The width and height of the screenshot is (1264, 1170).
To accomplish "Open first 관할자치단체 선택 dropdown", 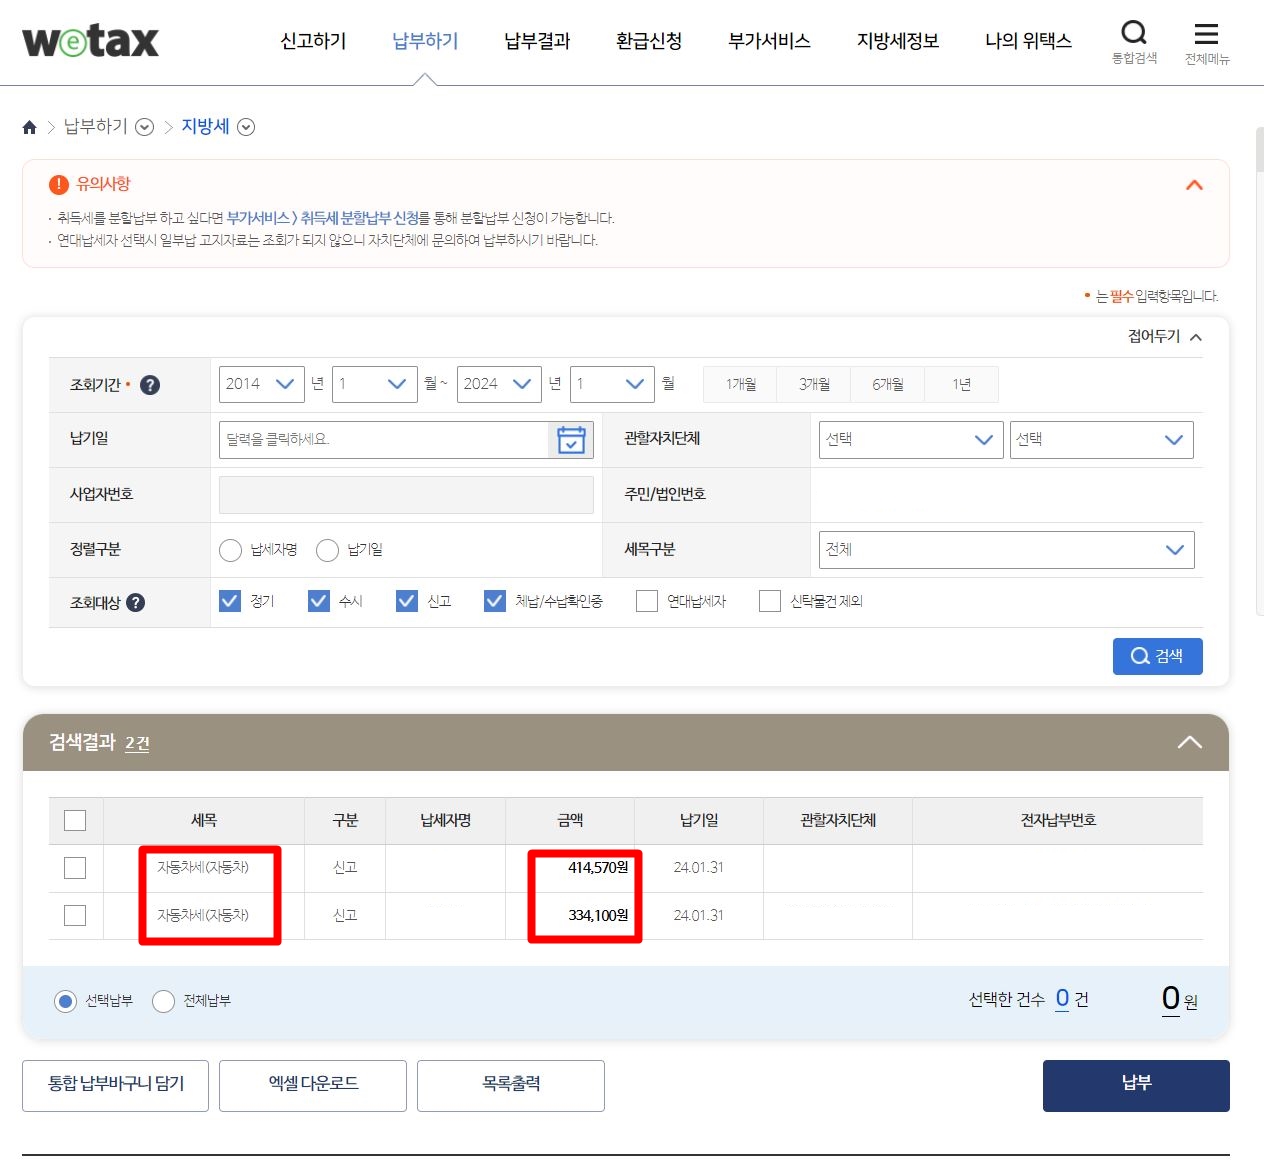I will 911,440.
